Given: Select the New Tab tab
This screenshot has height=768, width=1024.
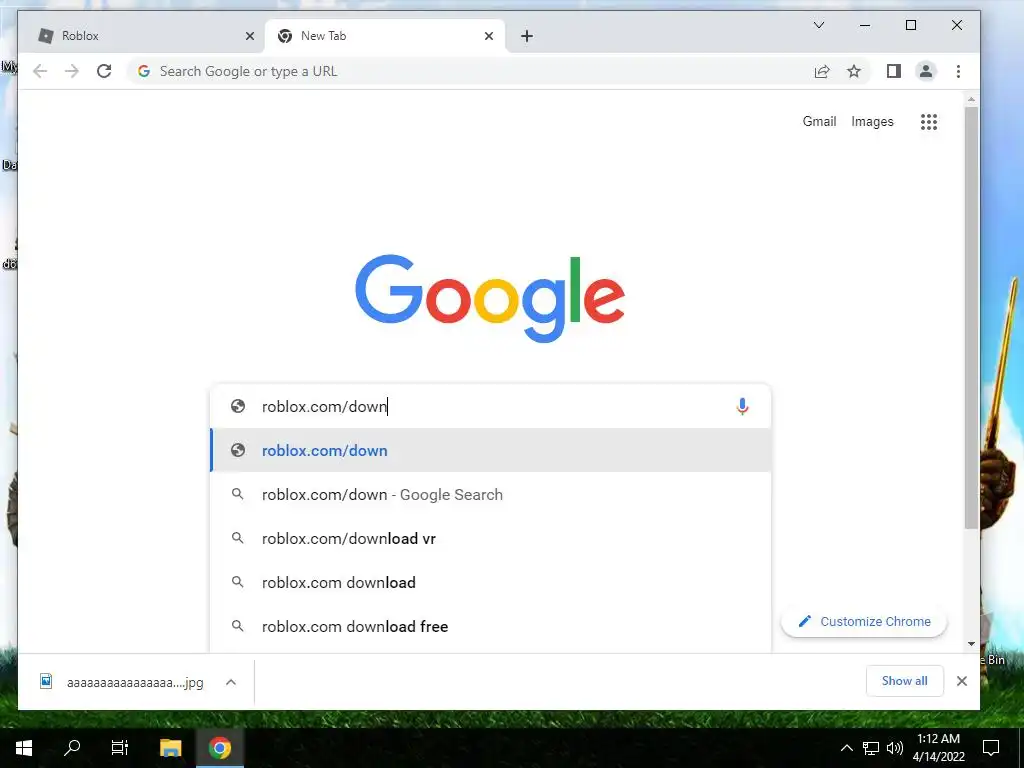Looking at the screenshot, I should point(385,36).
